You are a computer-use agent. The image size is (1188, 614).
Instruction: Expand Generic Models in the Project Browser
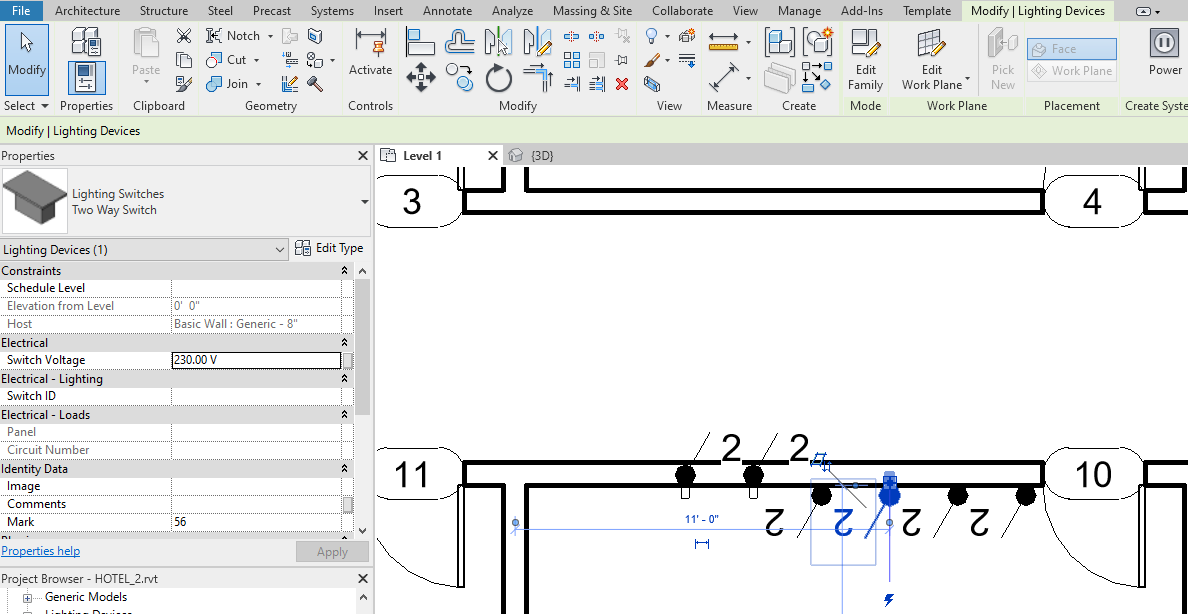pyautogui.click(x=27, y=596)
